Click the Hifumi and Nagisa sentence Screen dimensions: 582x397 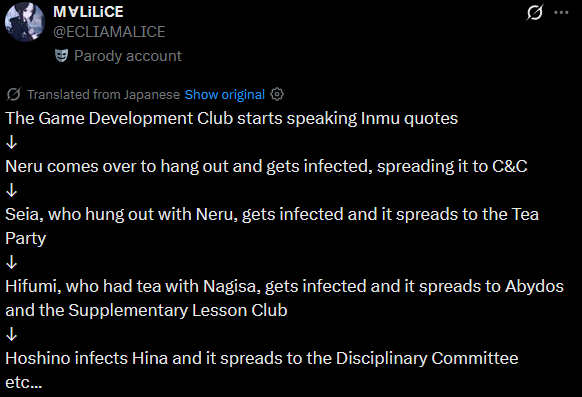click(284, 298)
